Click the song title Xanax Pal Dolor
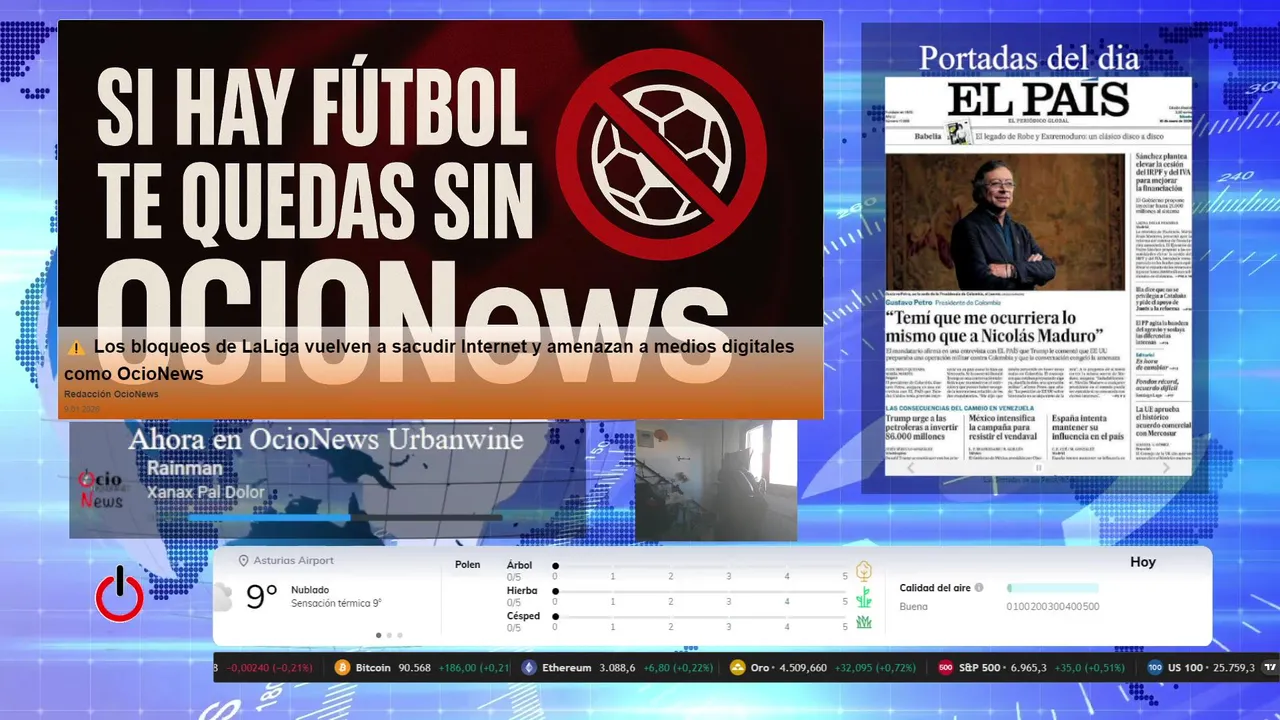Image resolution: width=1280 pixels, height=720 pixels. 206,492
